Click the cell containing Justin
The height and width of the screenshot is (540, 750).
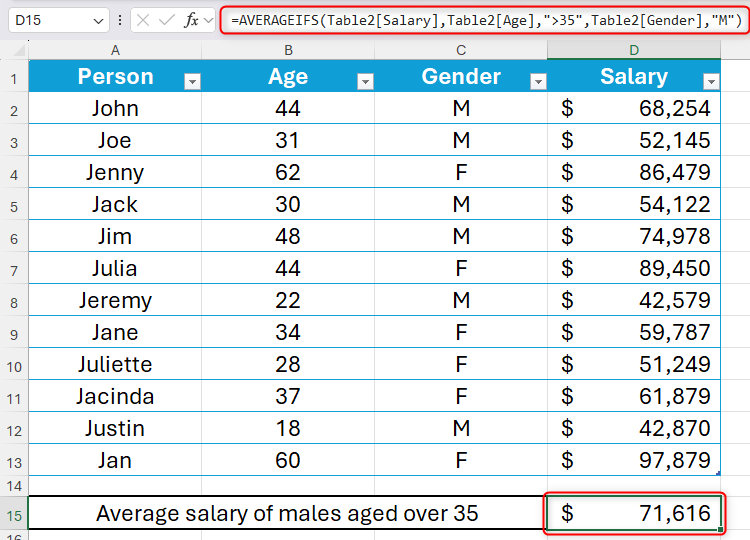(x=115, y=429)
